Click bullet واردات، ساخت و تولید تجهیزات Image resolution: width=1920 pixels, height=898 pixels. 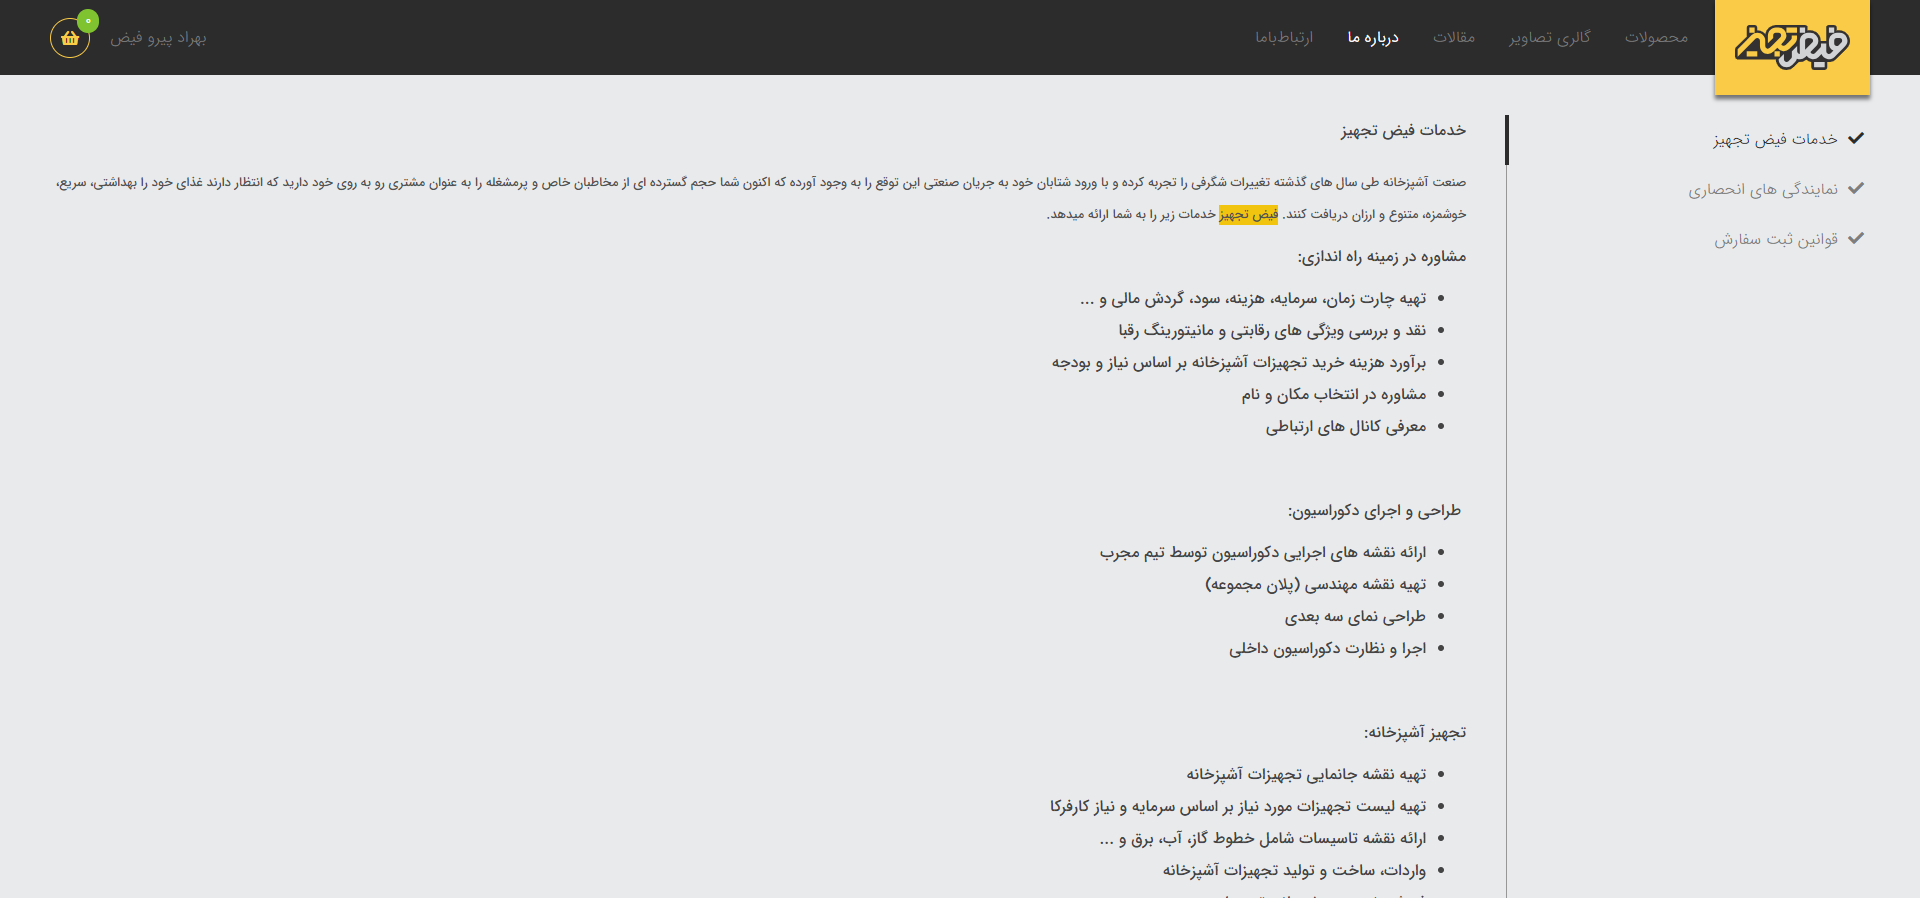coord(1294,871)
